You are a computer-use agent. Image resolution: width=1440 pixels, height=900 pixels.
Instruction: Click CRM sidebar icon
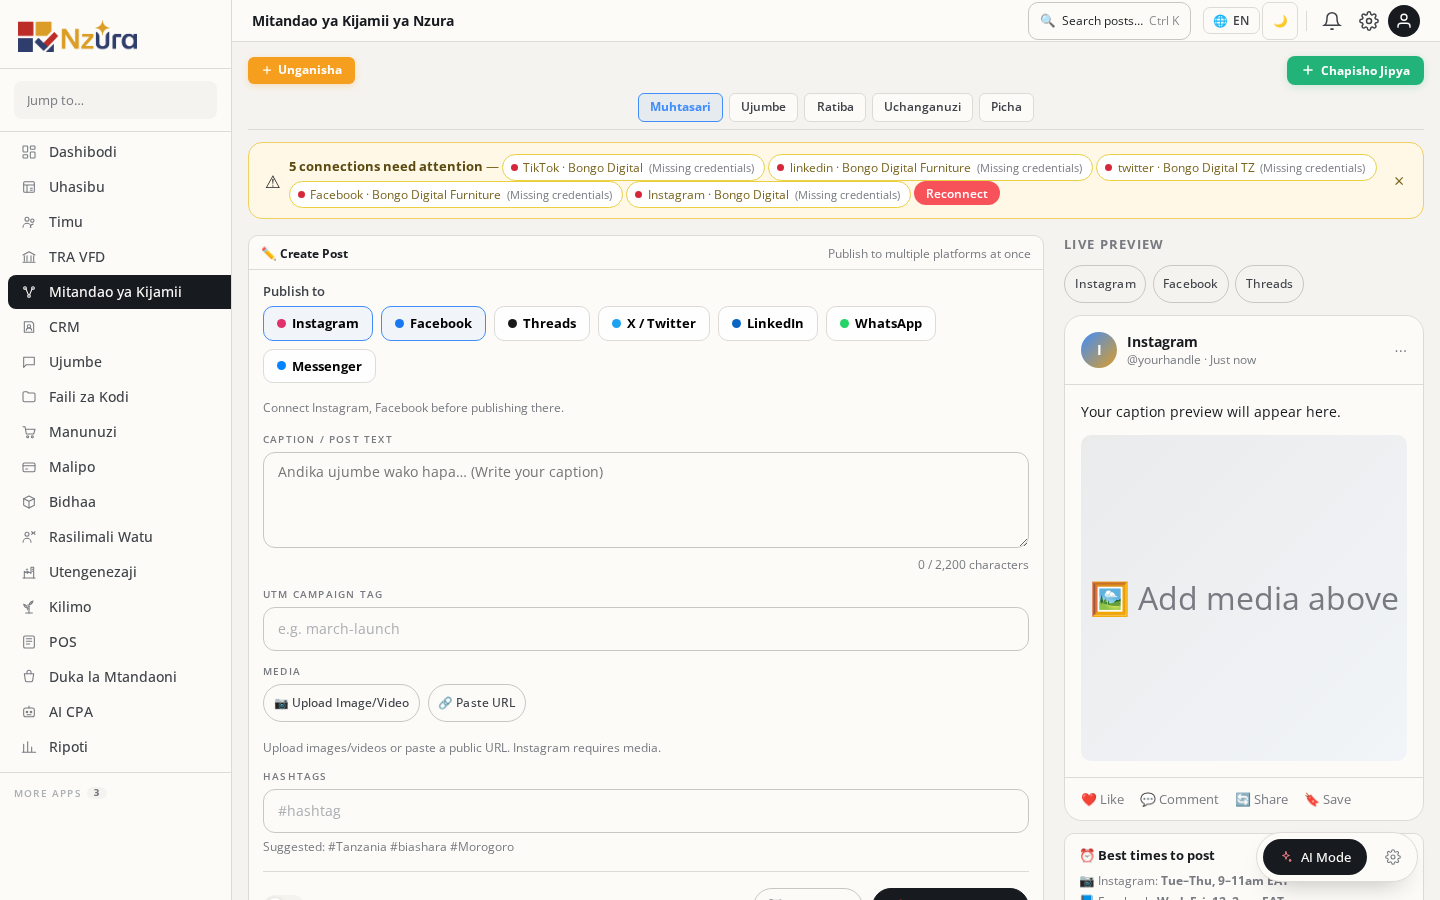click(29, 327)
